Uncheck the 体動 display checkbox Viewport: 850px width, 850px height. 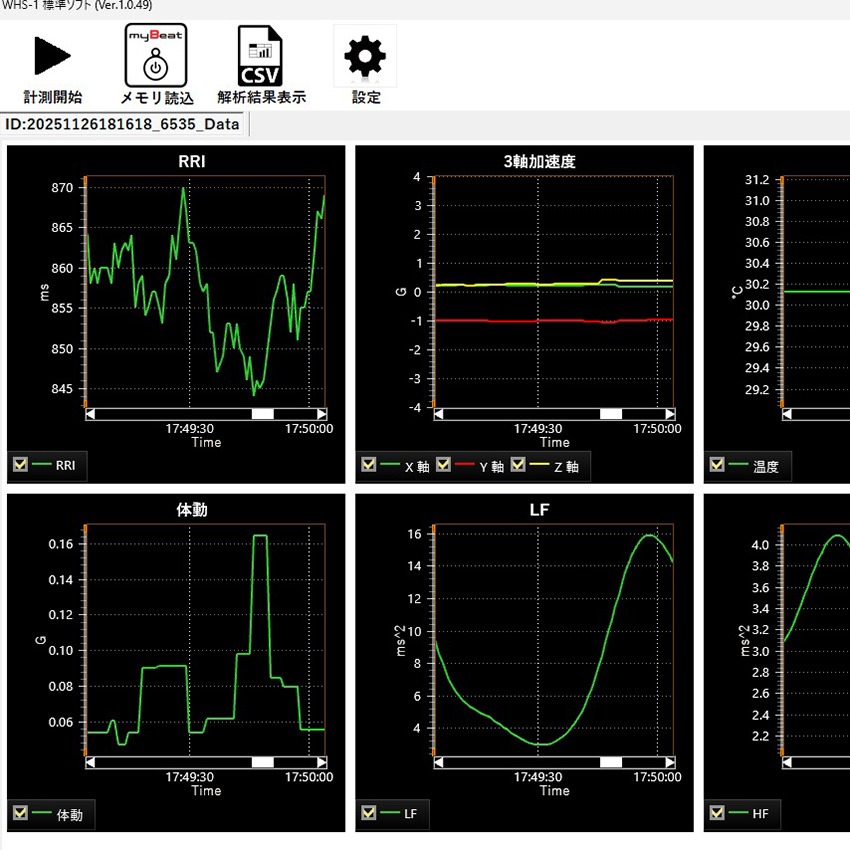(21, 814)
